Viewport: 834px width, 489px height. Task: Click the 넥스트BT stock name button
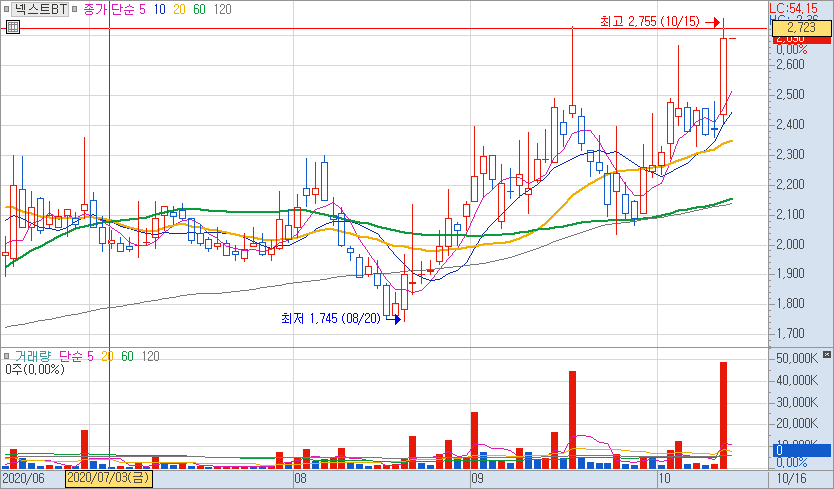40,9
